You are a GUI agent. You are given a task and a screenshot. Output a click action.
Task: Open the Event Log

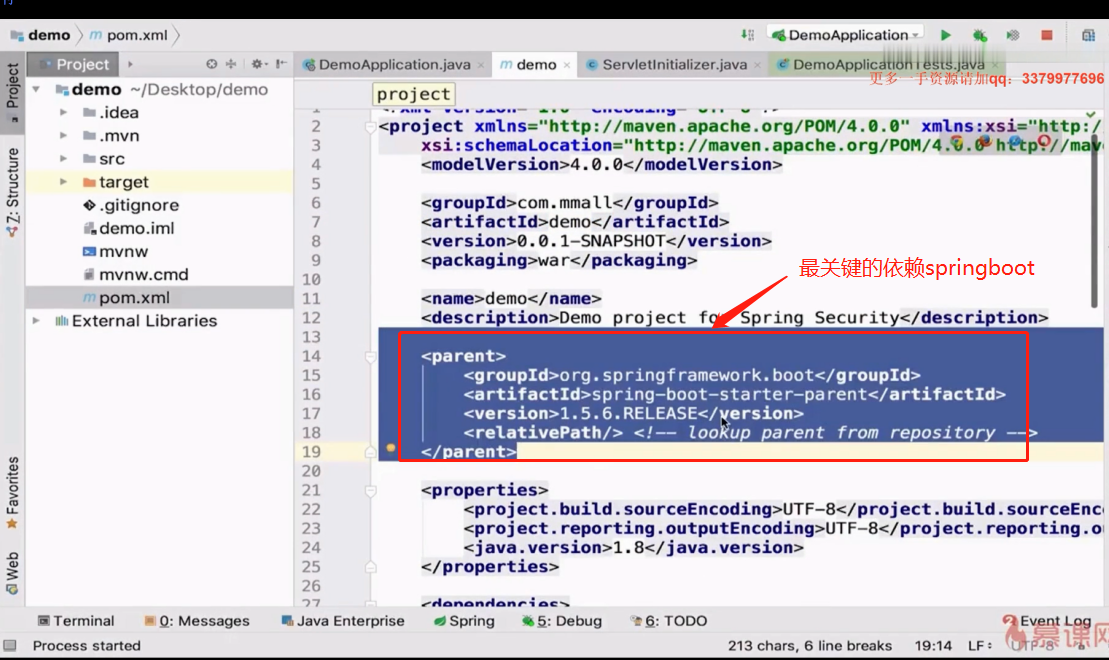[x=1047, y=621]
